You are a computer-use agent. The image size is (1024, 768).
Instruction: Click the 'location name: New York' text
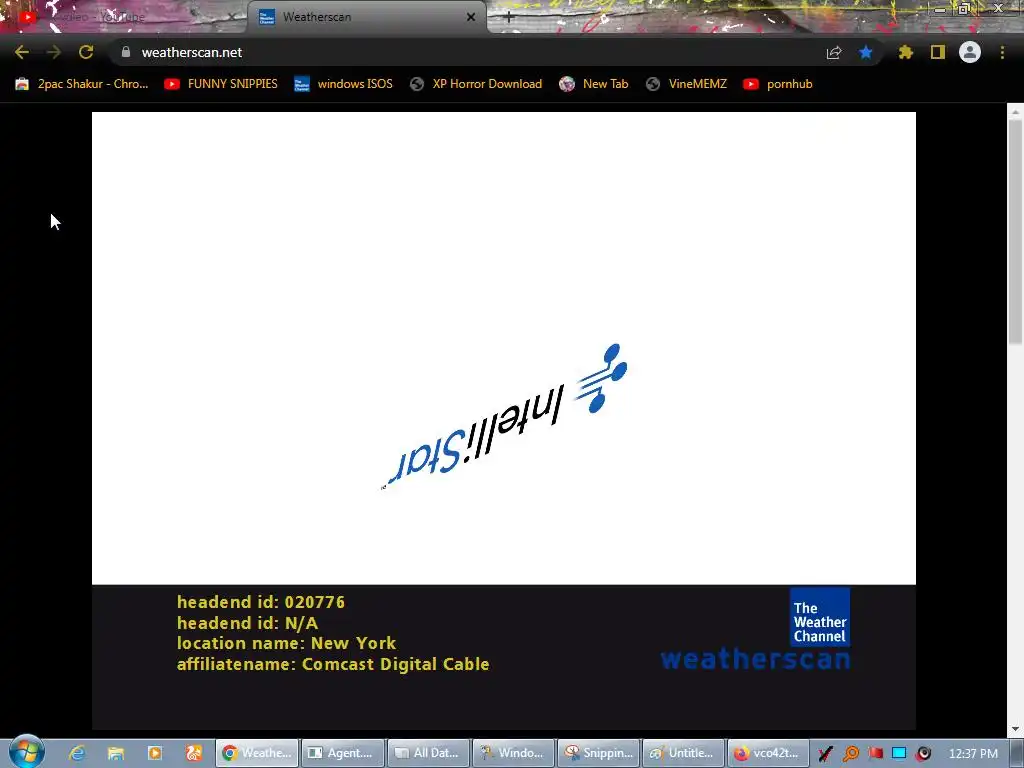(x=286, y=643)
